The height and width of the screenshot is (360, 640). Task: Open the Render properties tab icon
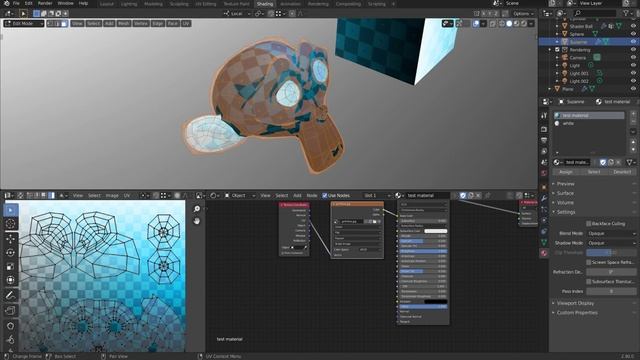click(544, 129)
